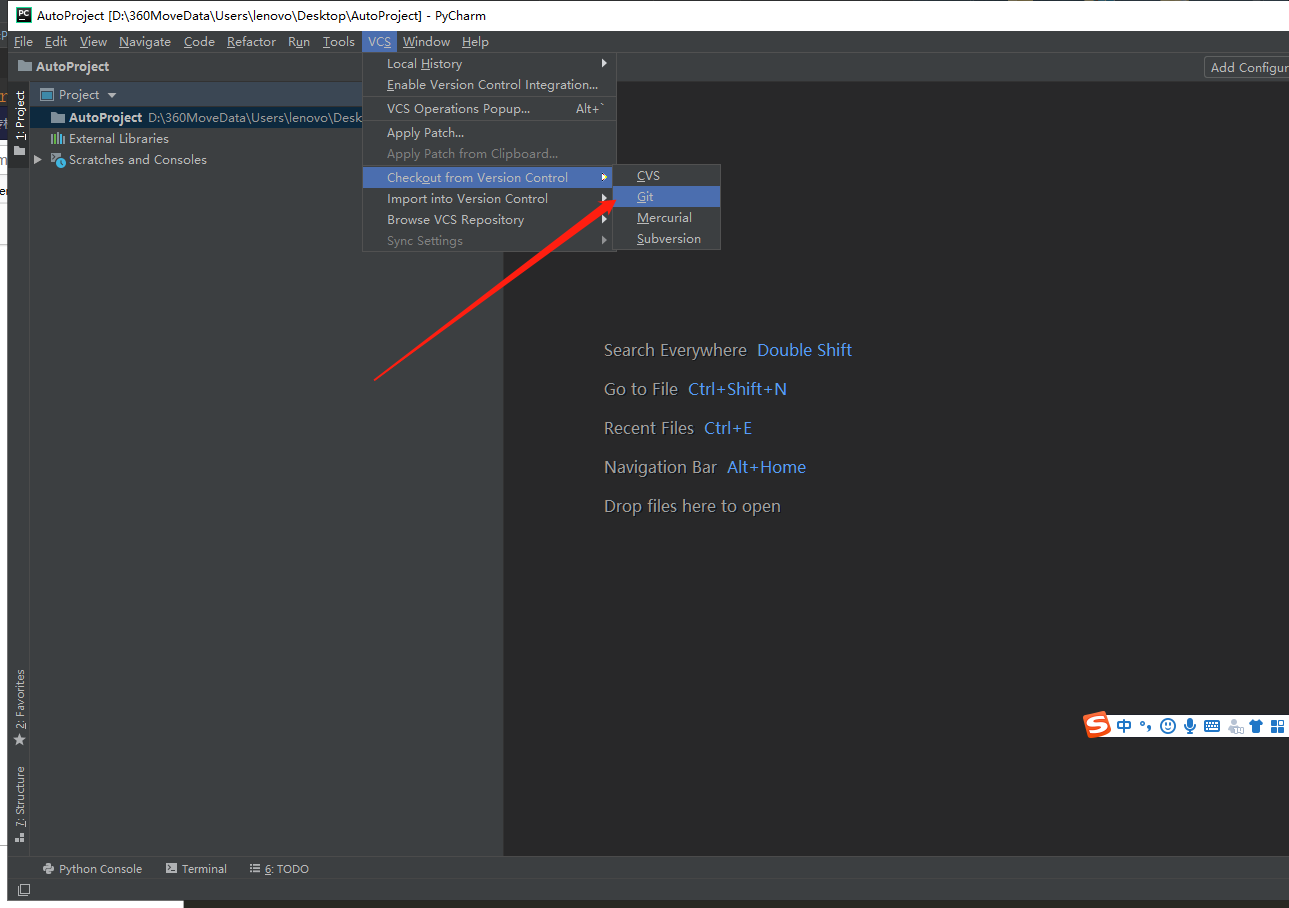Close the open VCS menu
The image size is (1289, 908).
click(379, 41)
